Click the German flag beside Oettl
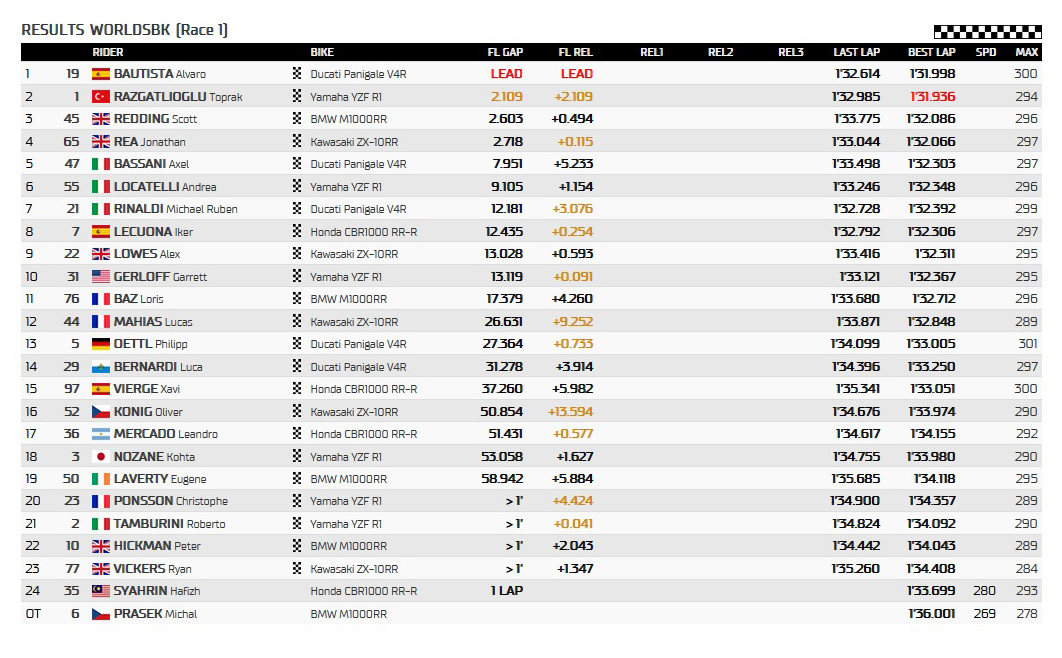Screen dimensions: 1062x658 click(100, 344)
